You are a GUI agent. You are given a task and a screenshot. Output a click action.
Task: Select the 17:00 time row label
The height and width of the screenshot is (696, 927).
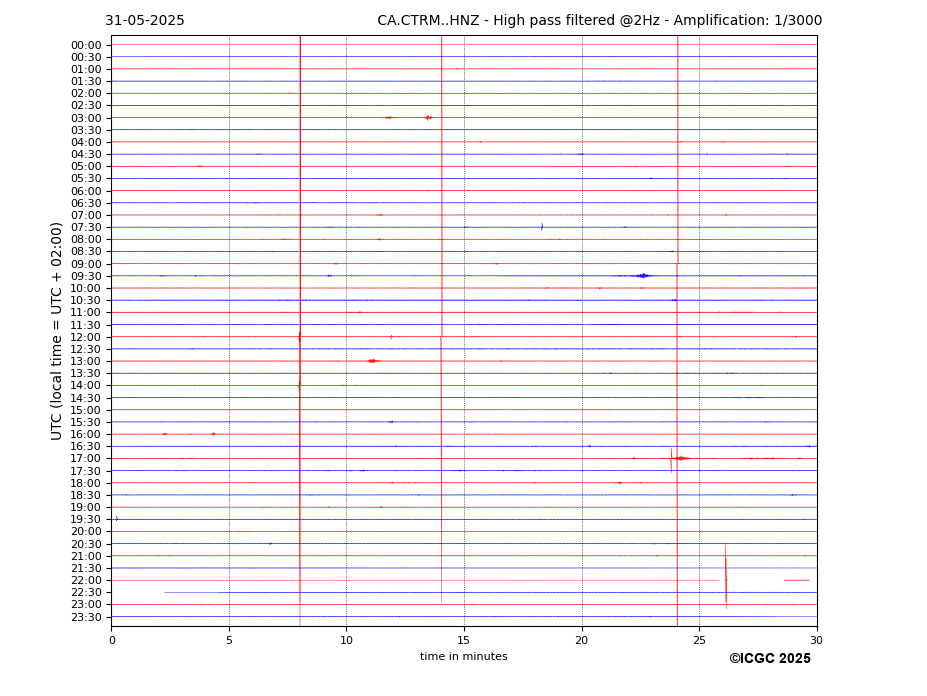point(86,459)
